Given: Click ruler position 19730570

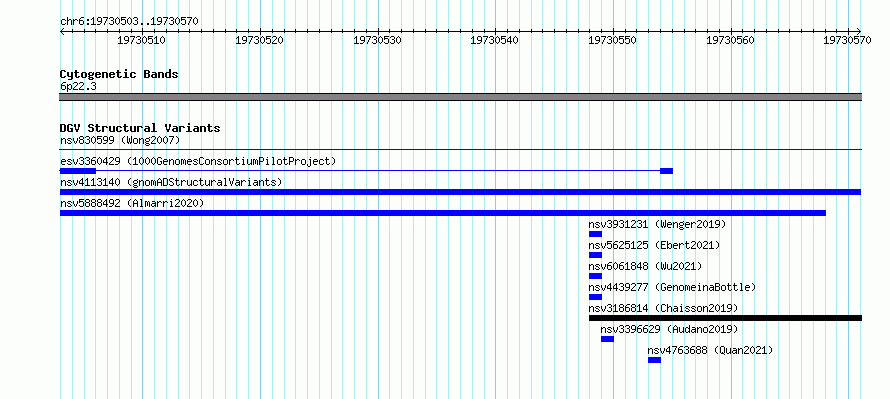Looking at the screenshot, I should pyautogui.click(x=847, y=40).
